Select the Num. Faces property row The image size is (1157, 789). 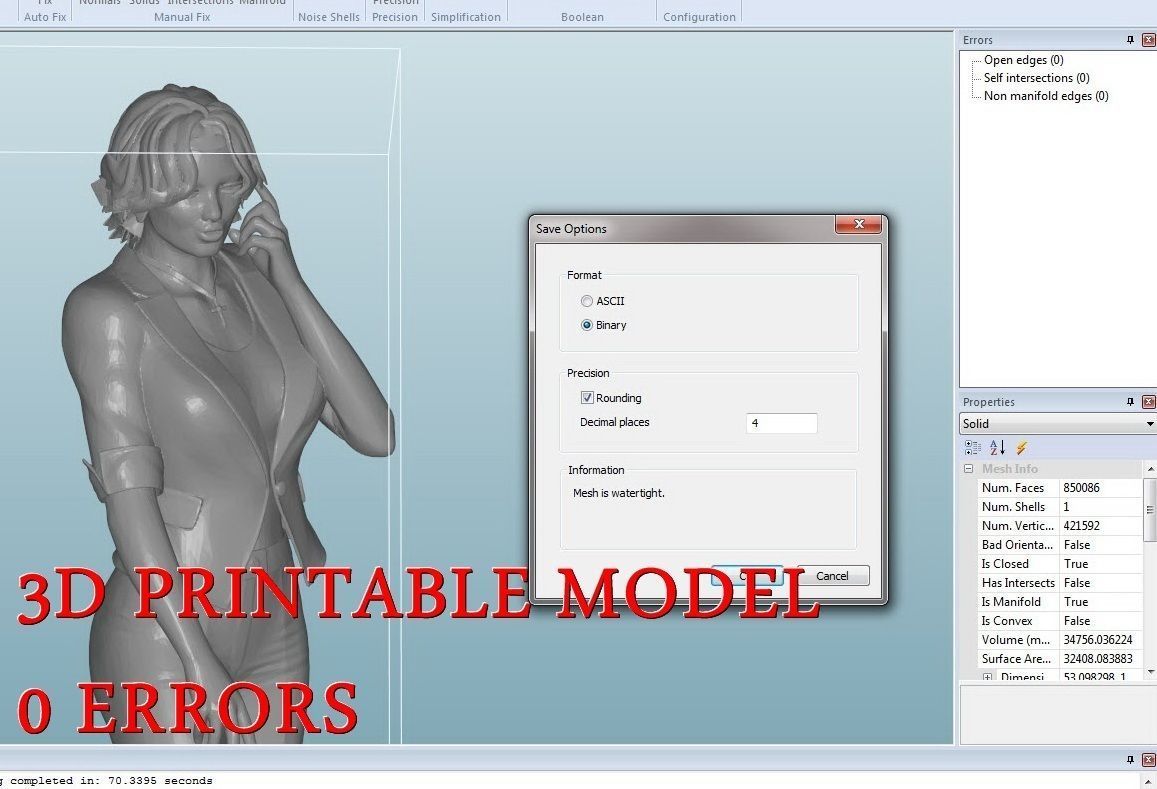click(1060, 488)
